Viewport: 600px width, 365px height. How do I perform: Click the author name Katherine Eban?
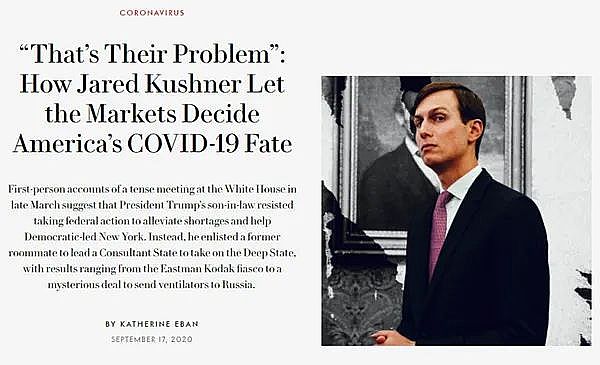tap(160, 324)
